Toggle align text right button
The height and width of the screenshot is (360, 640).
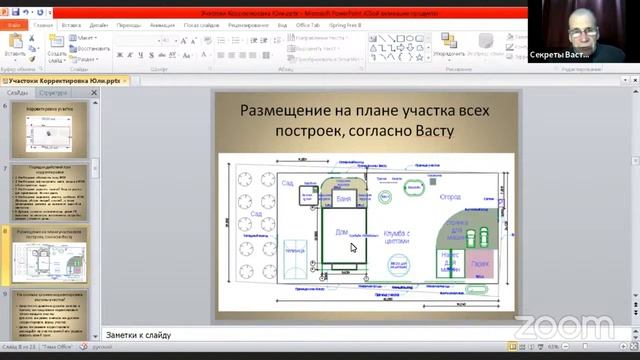[x=242, y=55]
